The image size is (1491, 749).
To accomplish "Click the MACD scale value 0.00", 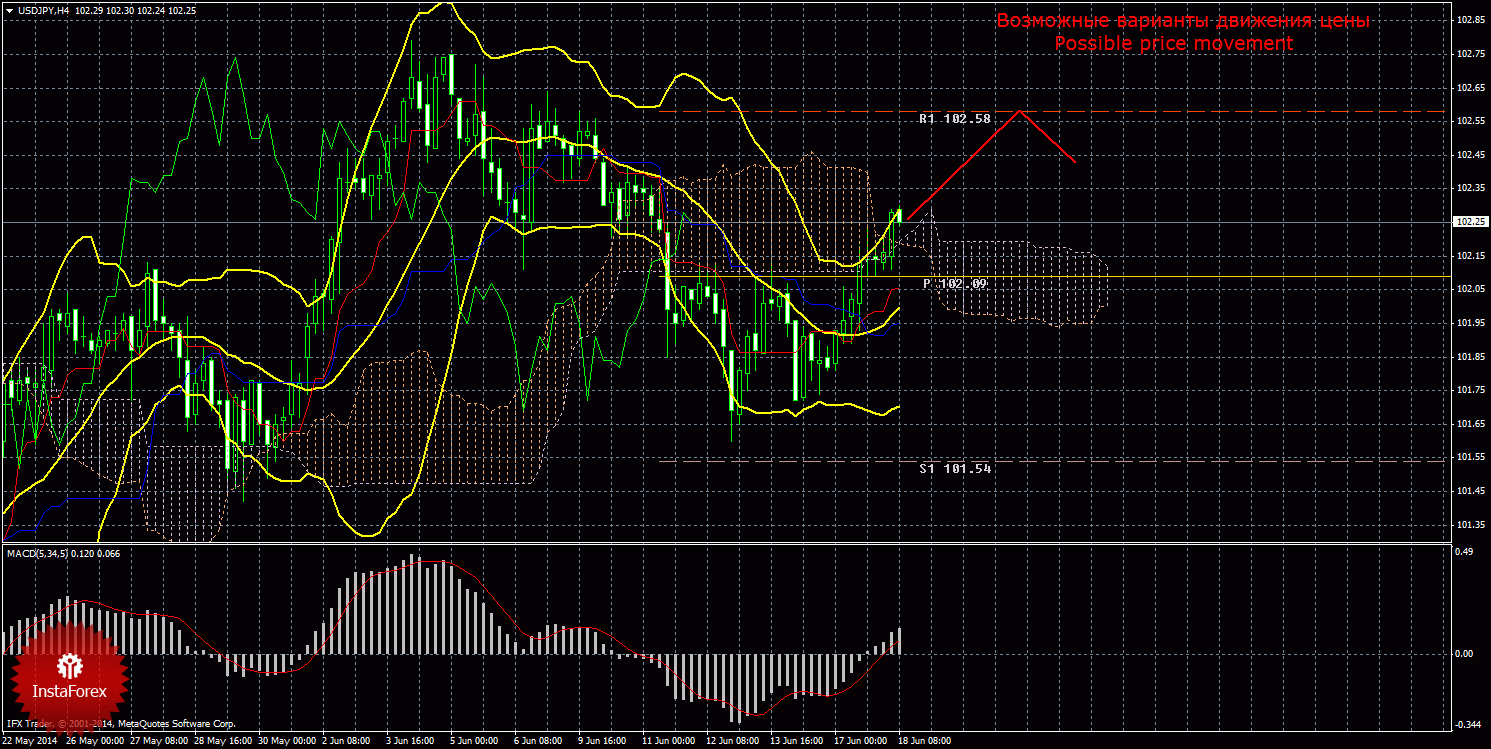I will (1464, 654).
